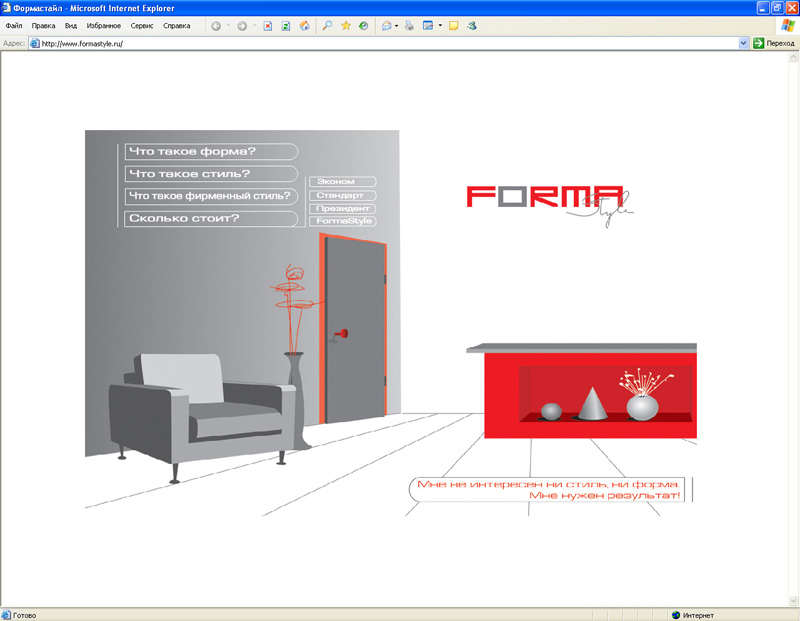This screenshot has width=800, height=621.
Task: Open the Search pane magnifier
Action: coord(328,26)
